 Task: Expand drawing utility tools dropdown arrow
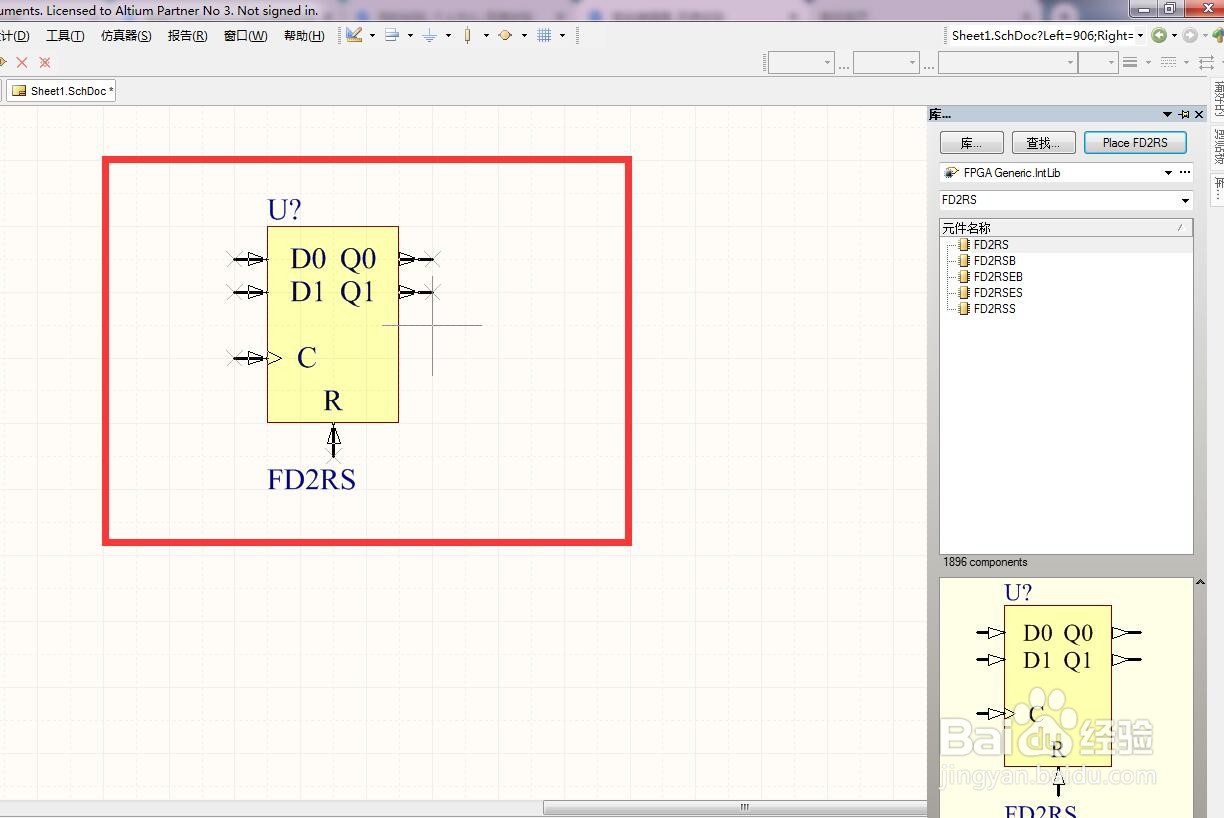pyautogui.click(x=372, y=35)
